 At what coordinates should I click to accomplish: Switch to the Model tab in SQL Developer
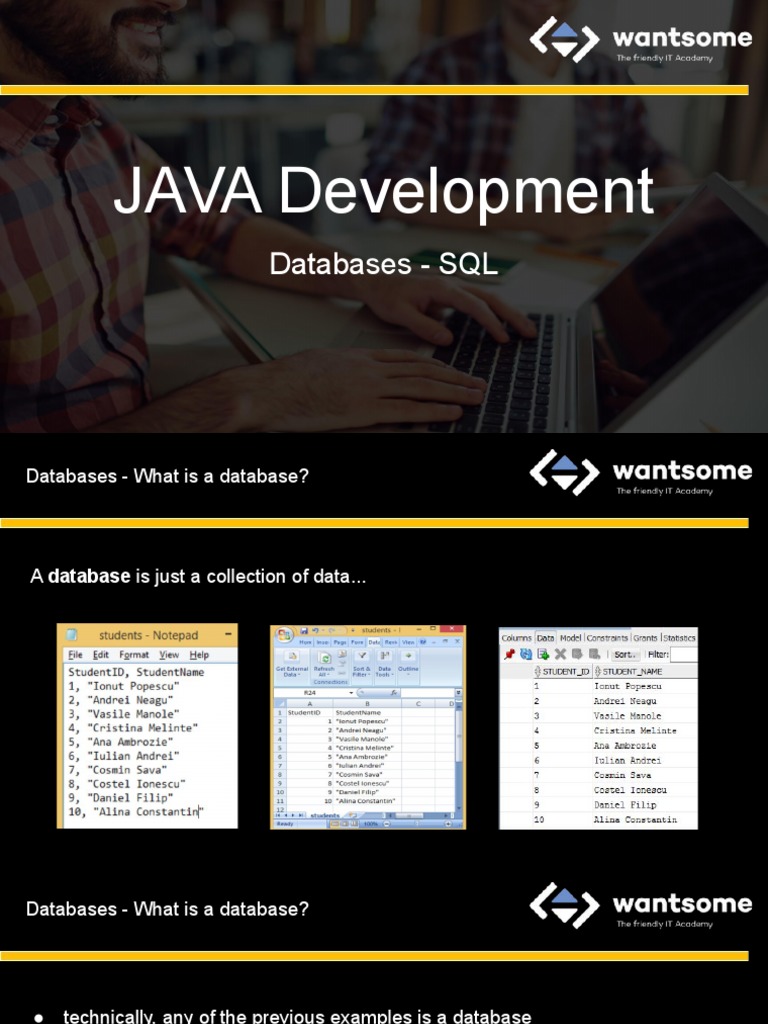pos(570,638)
